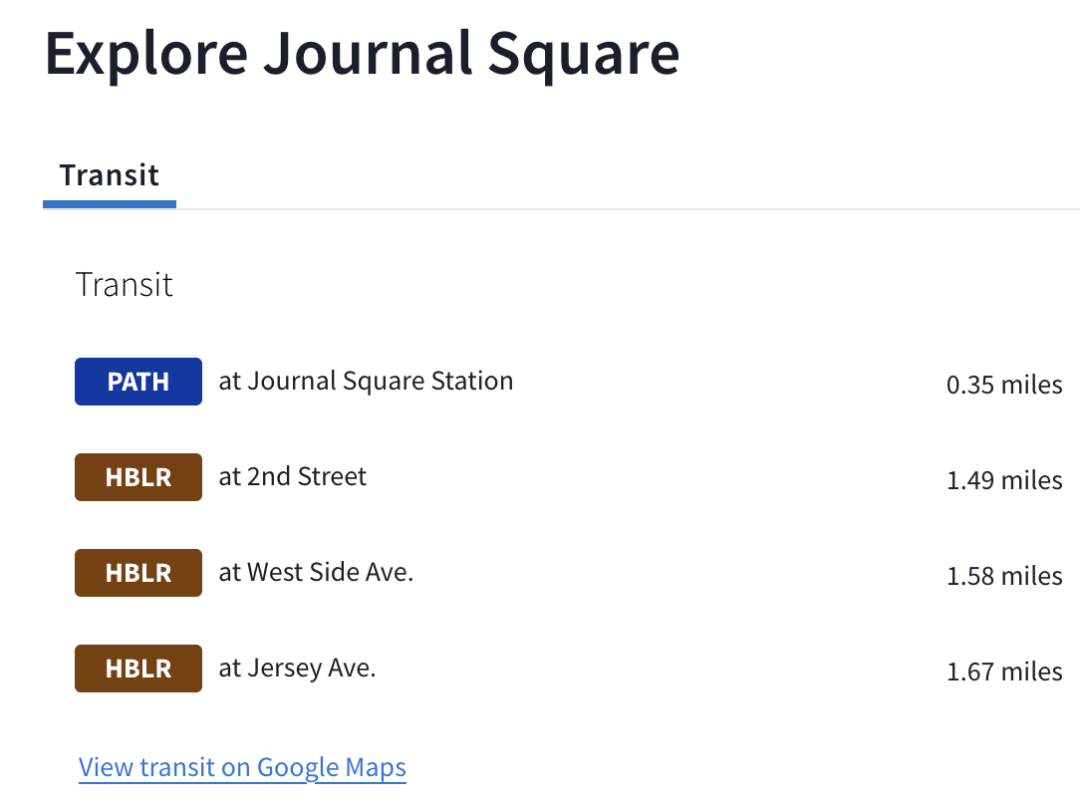
Task: Click the Transit section heading below tab
Action: (124, 284)
